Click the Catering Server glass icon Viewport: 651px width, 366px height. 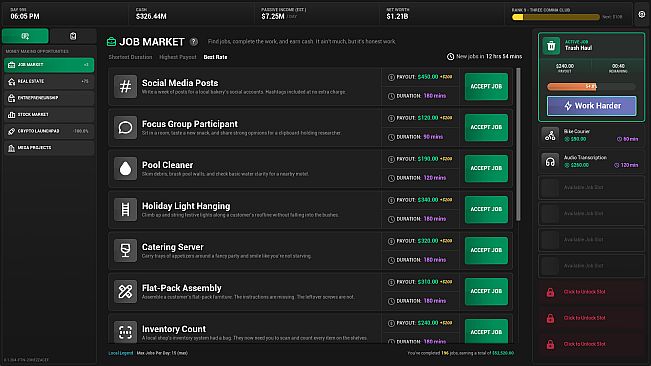pyautogui.click(x=125, y=250)
